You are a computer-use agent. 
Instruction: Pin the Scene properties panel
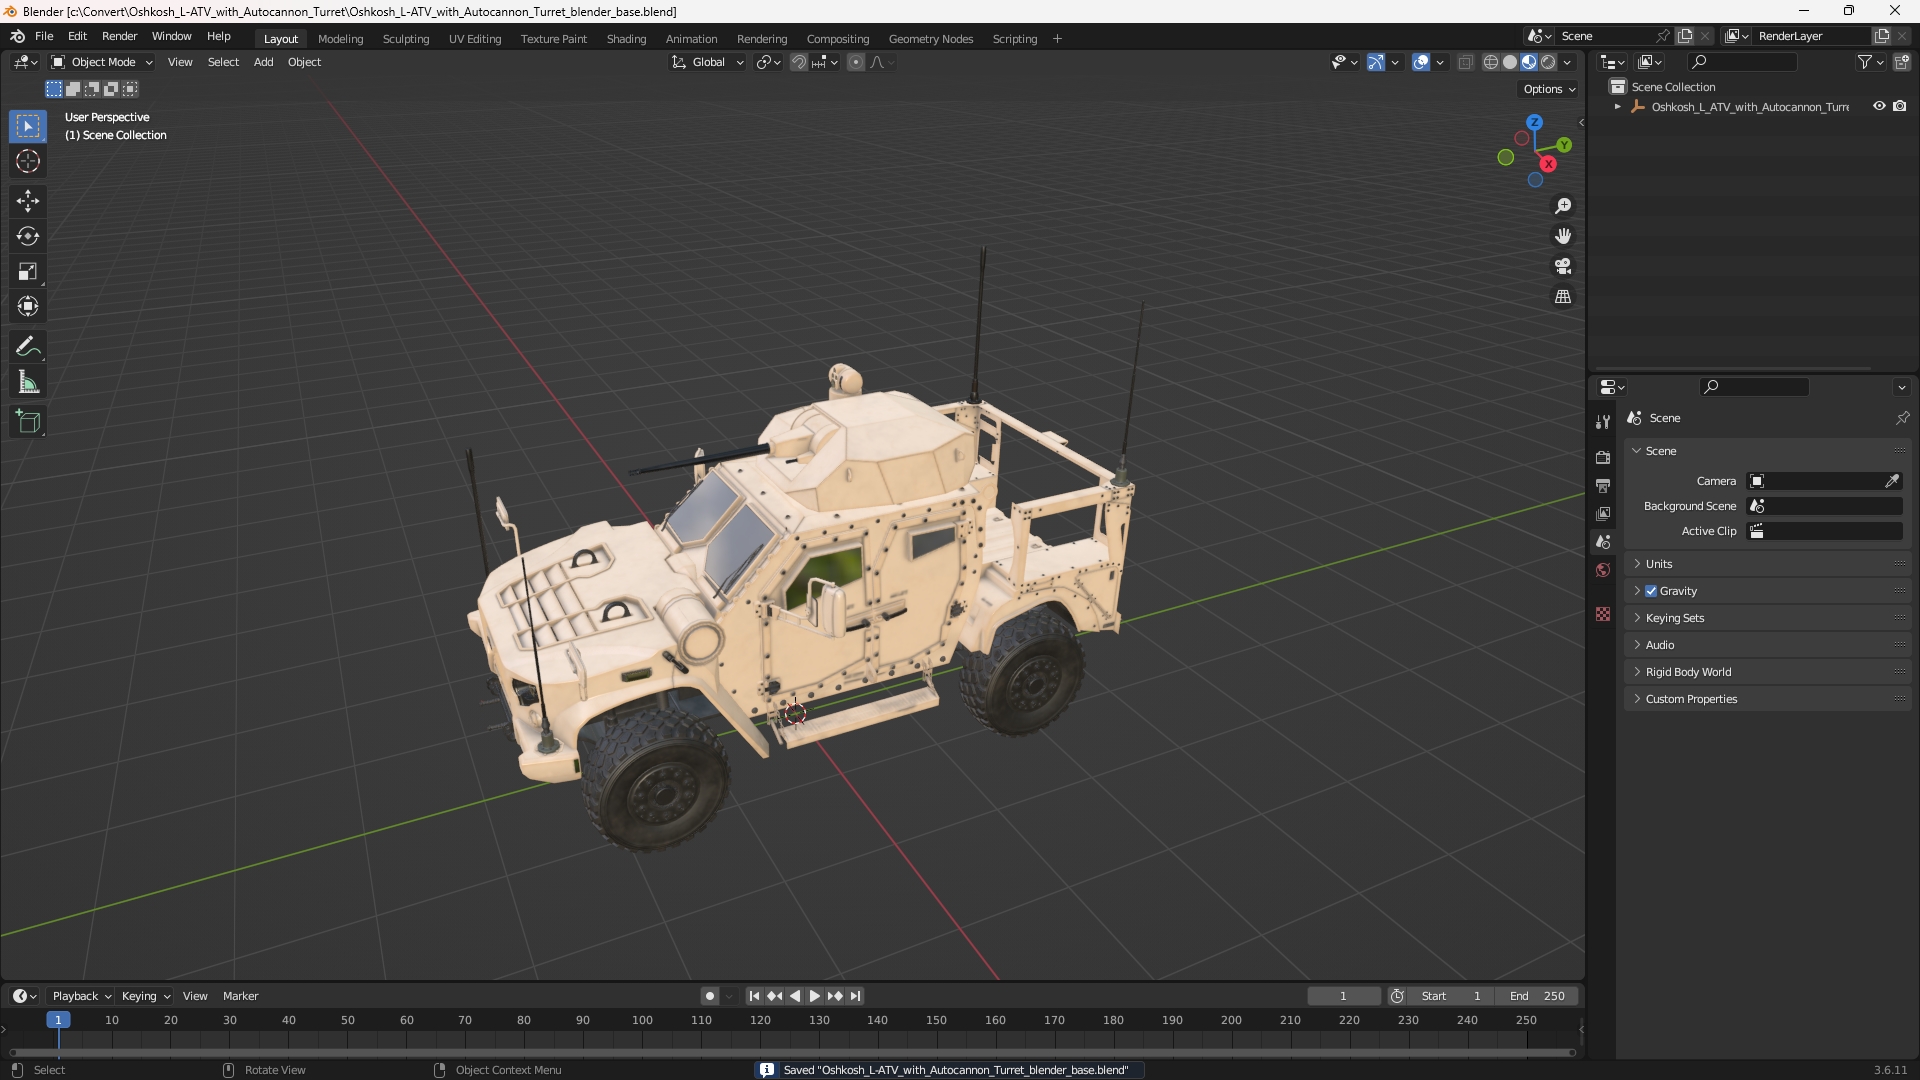(1902, 418)
